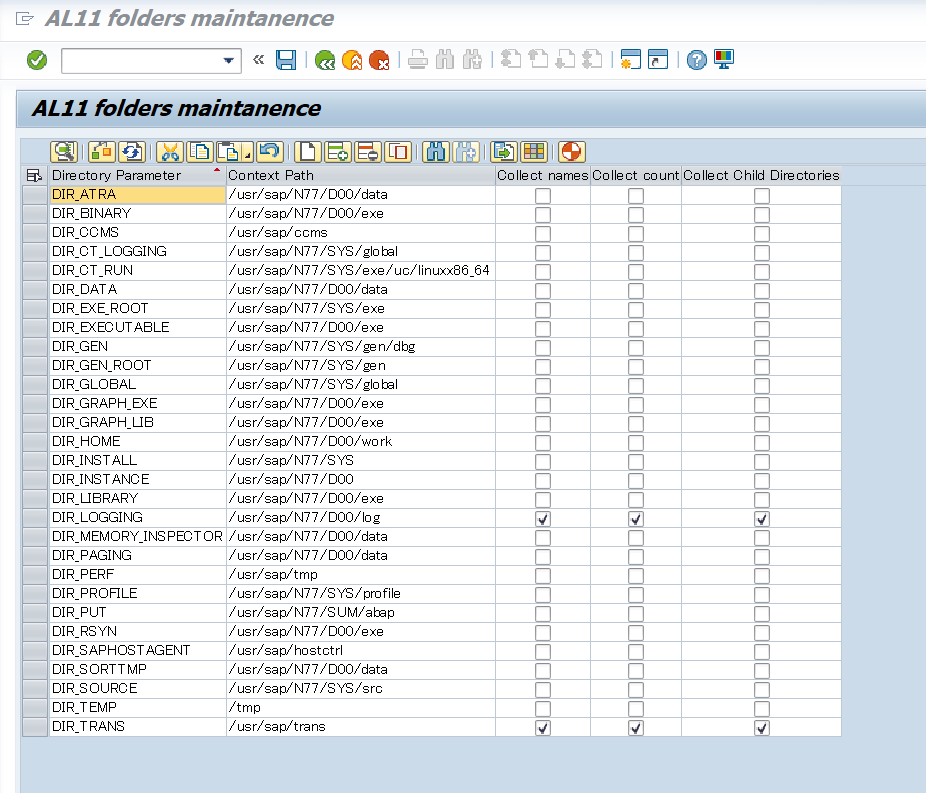Click the green Enter checkmark icon
926x793 pixels.
[x=37, y=61]
